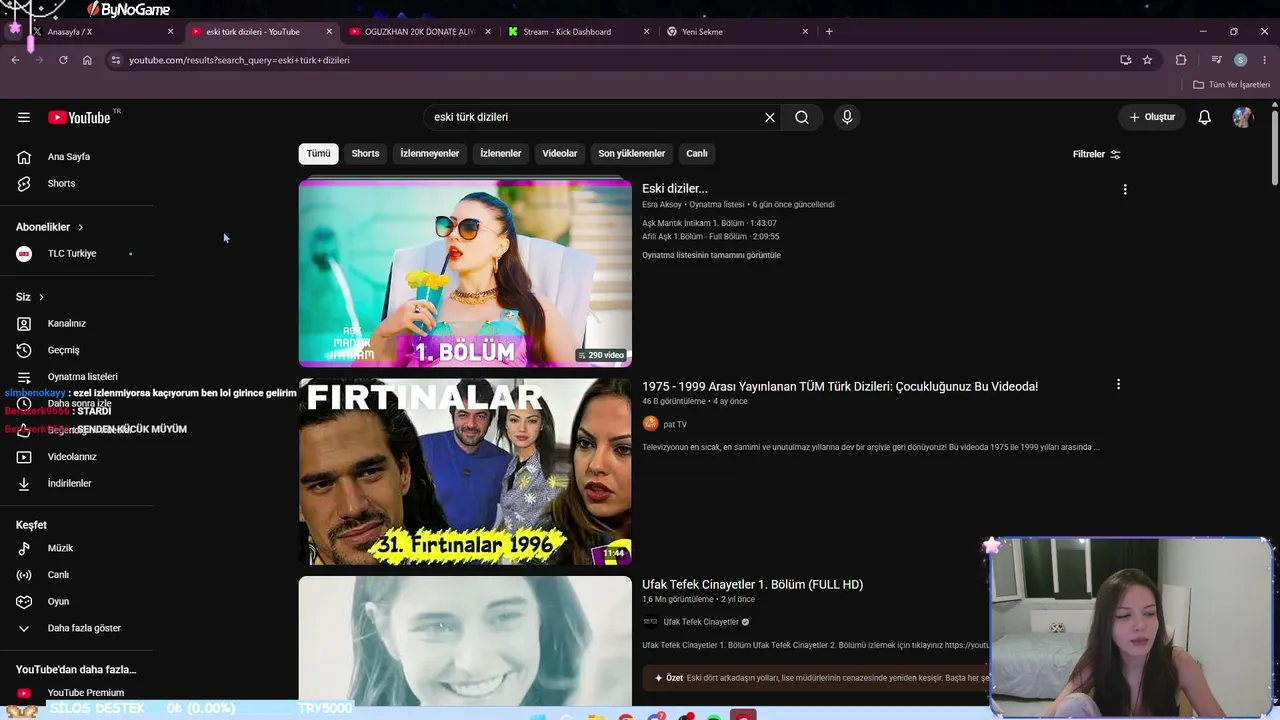The image size is (1280, 720).
Task: Open the YouTube account avatar menu
Action: [x=1243, y=117]
